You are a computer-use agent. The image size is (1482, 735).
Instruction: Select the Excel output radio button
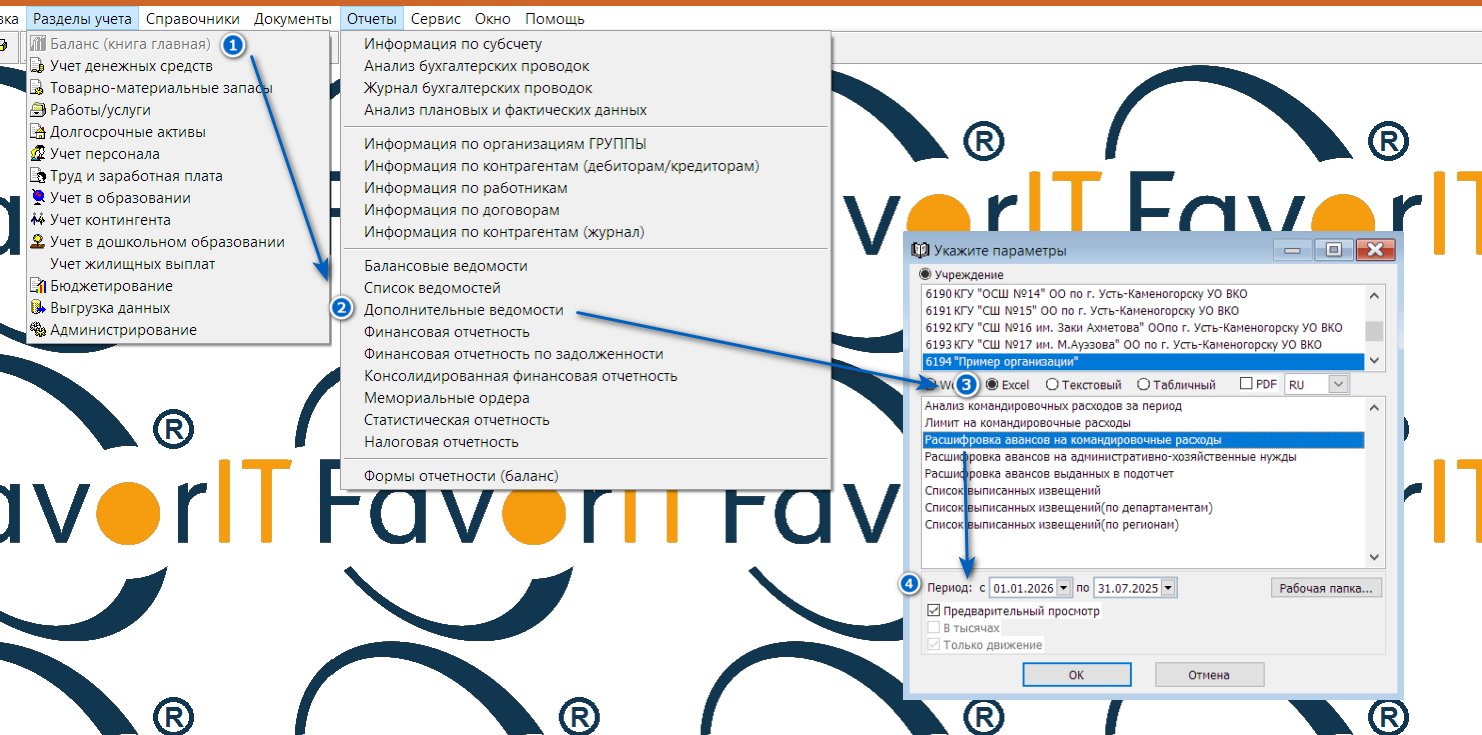(992, 385)
